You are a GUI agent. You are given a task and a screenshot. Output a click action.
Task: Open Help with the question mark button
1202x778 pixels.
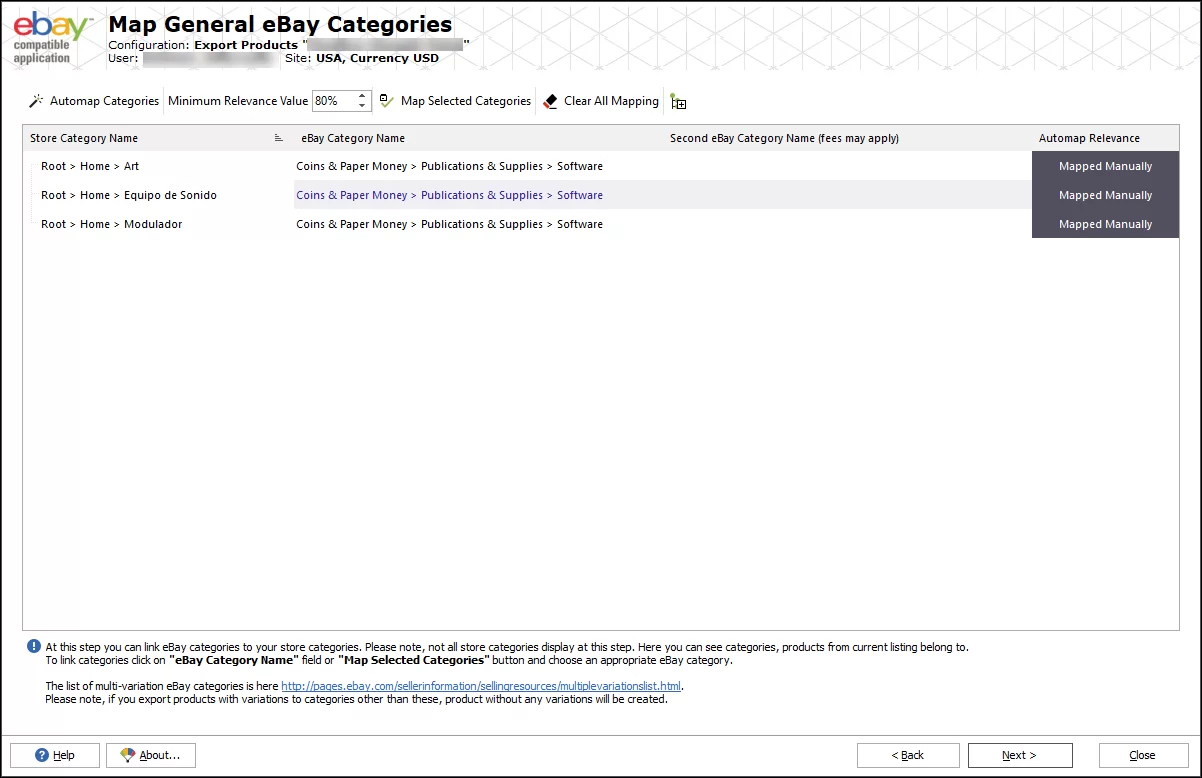pyautogui.click(x=55, y=755)
